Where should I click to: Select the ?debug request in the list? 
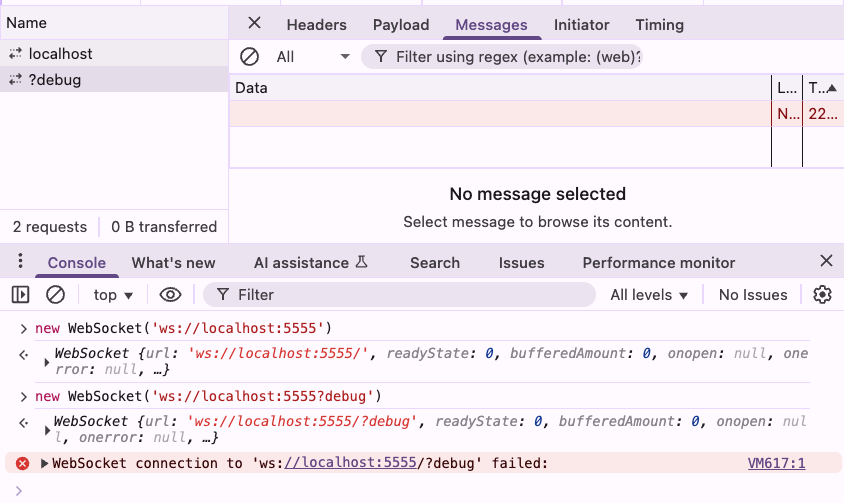55,80
